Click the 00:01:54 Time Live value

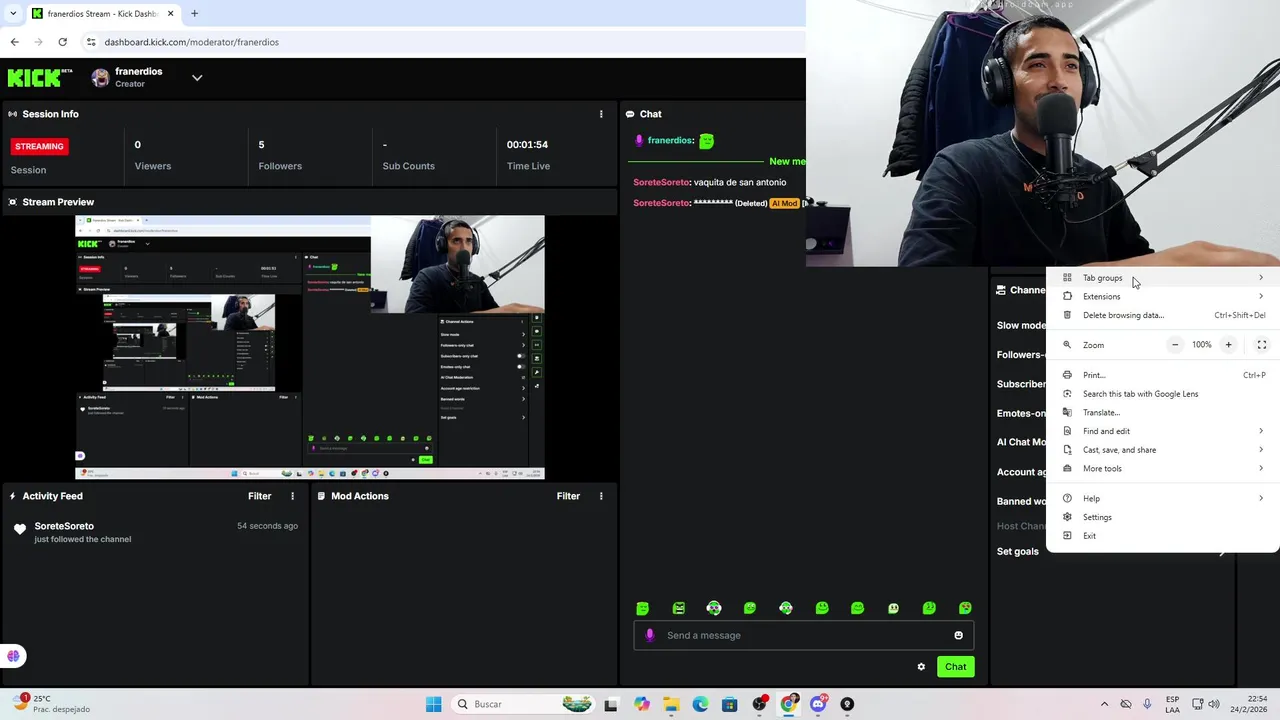[527, 145]
